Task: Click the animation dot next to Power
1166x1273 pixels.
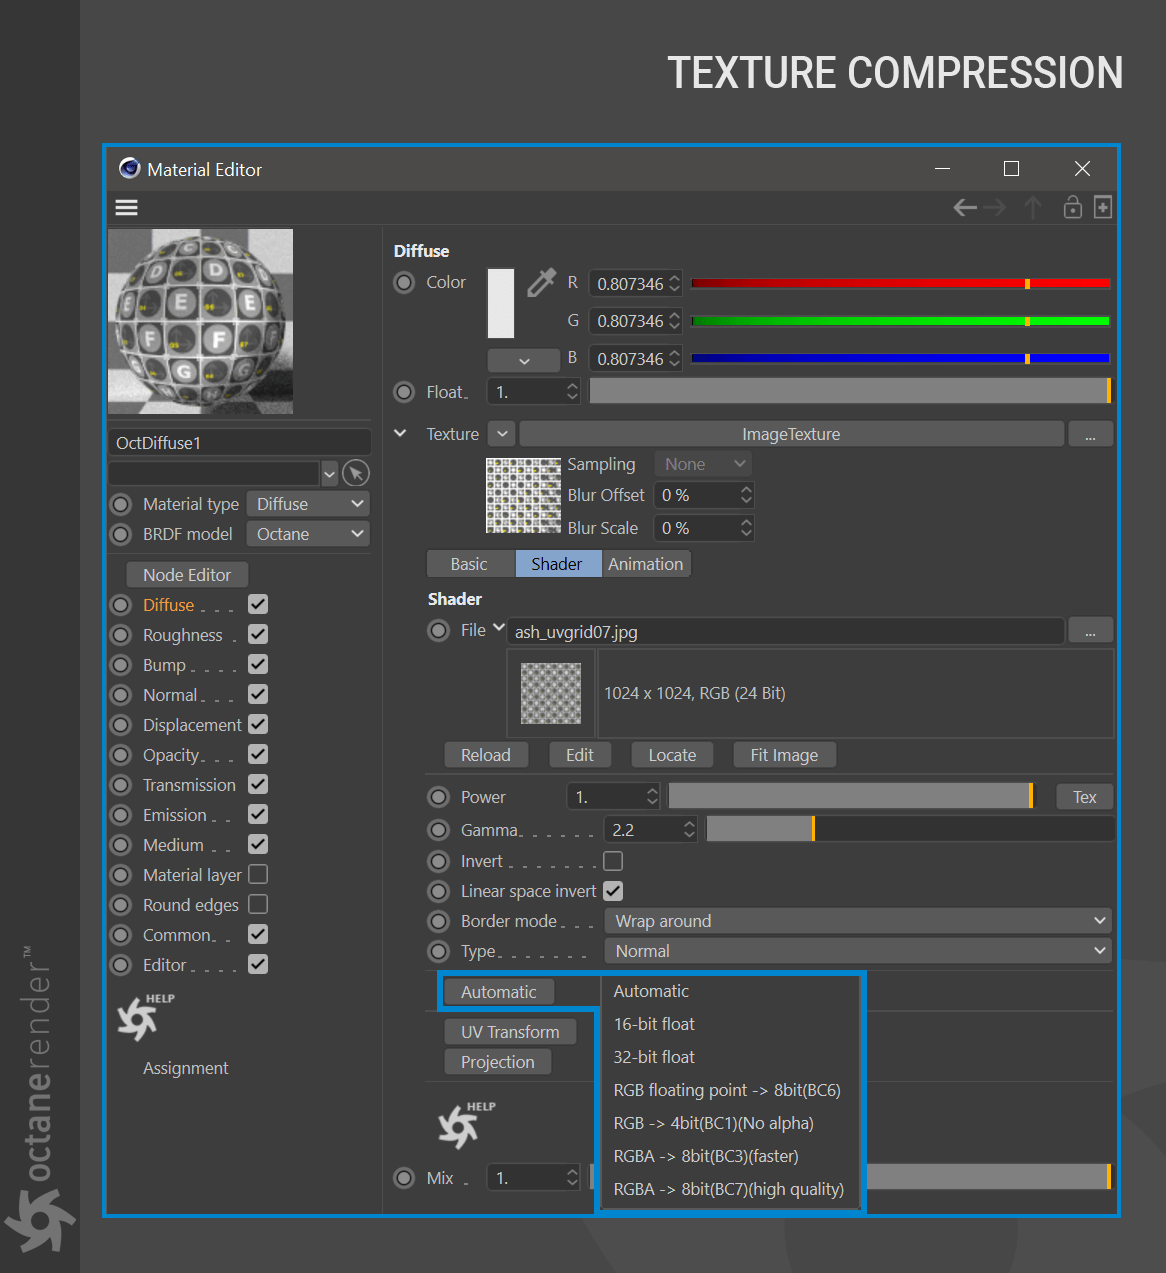Action: point(438,797)
